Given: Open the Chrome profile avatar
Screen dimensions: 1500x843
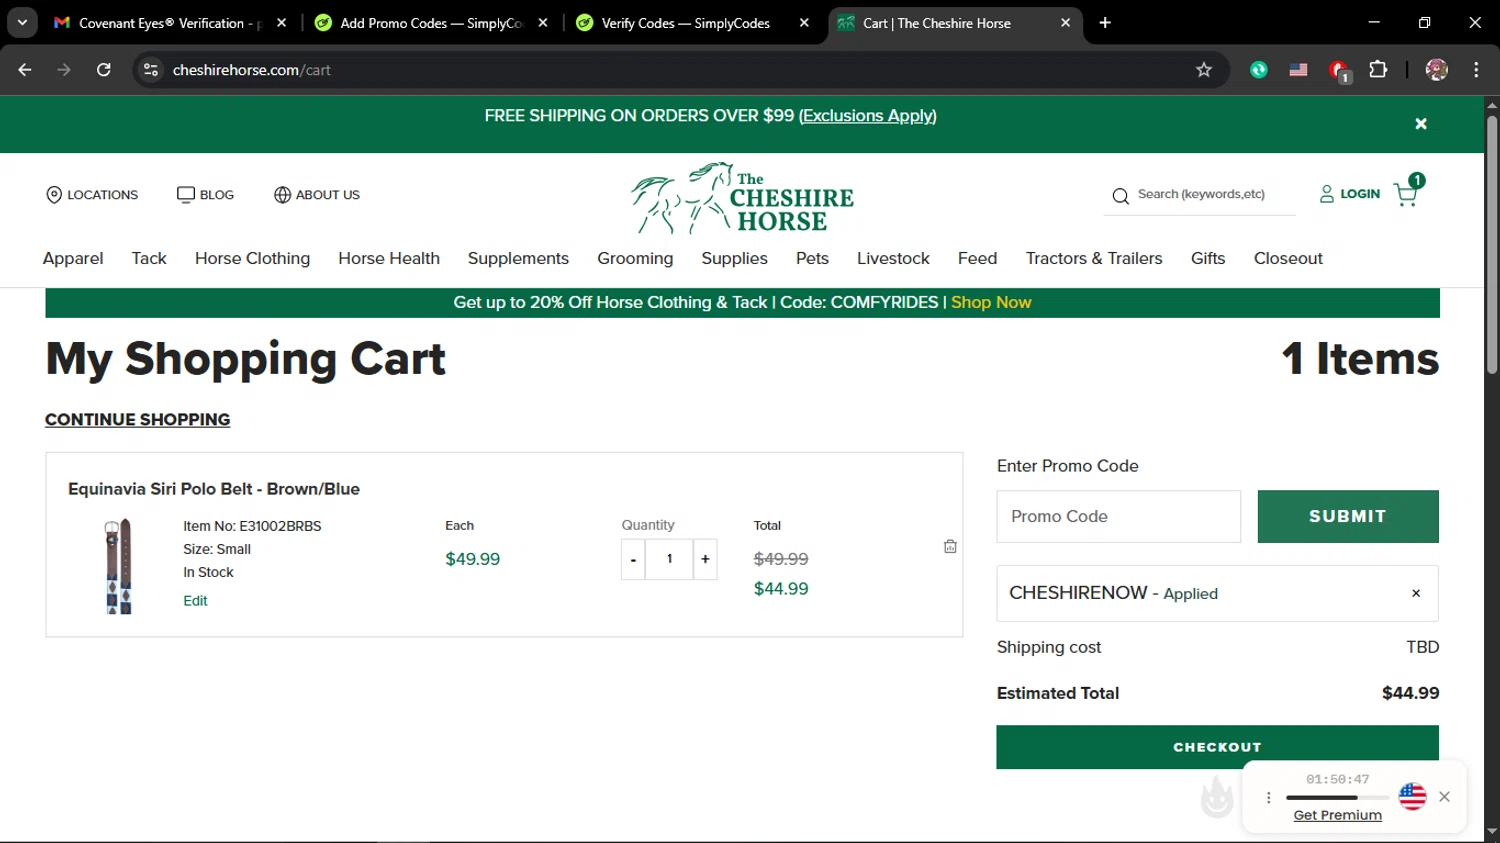Looking at the screenshot, I should [x=1437, y=69].
